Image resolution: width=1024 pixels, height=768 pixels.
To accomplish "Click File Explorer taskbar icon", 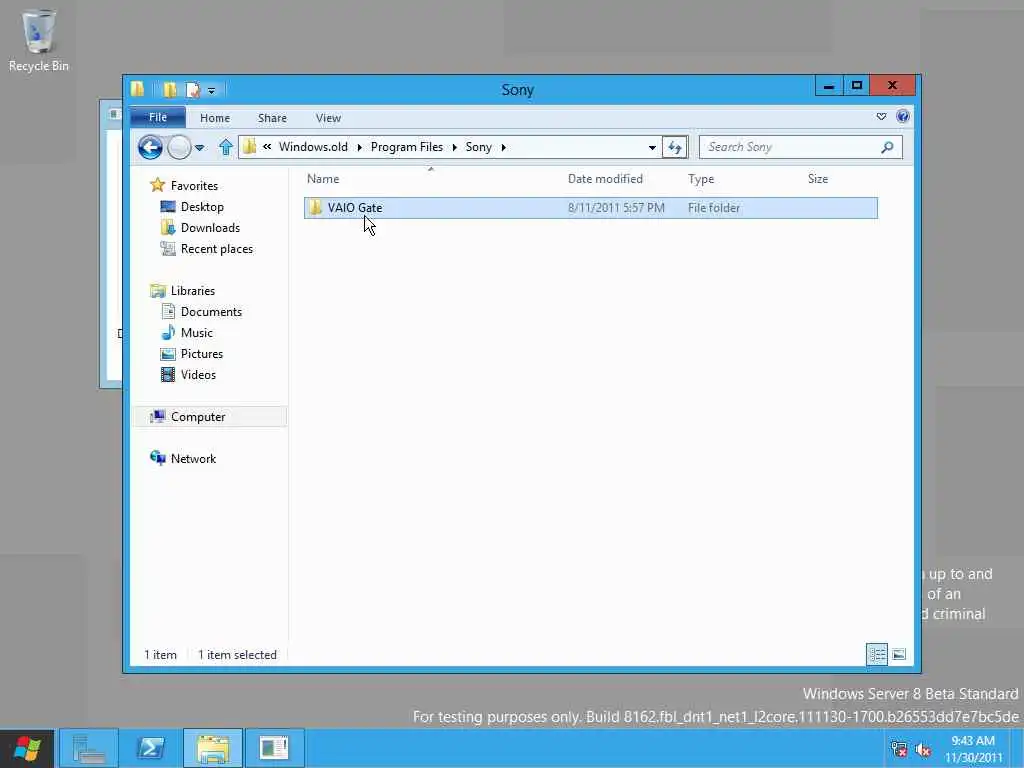I will tap(213, 748).
